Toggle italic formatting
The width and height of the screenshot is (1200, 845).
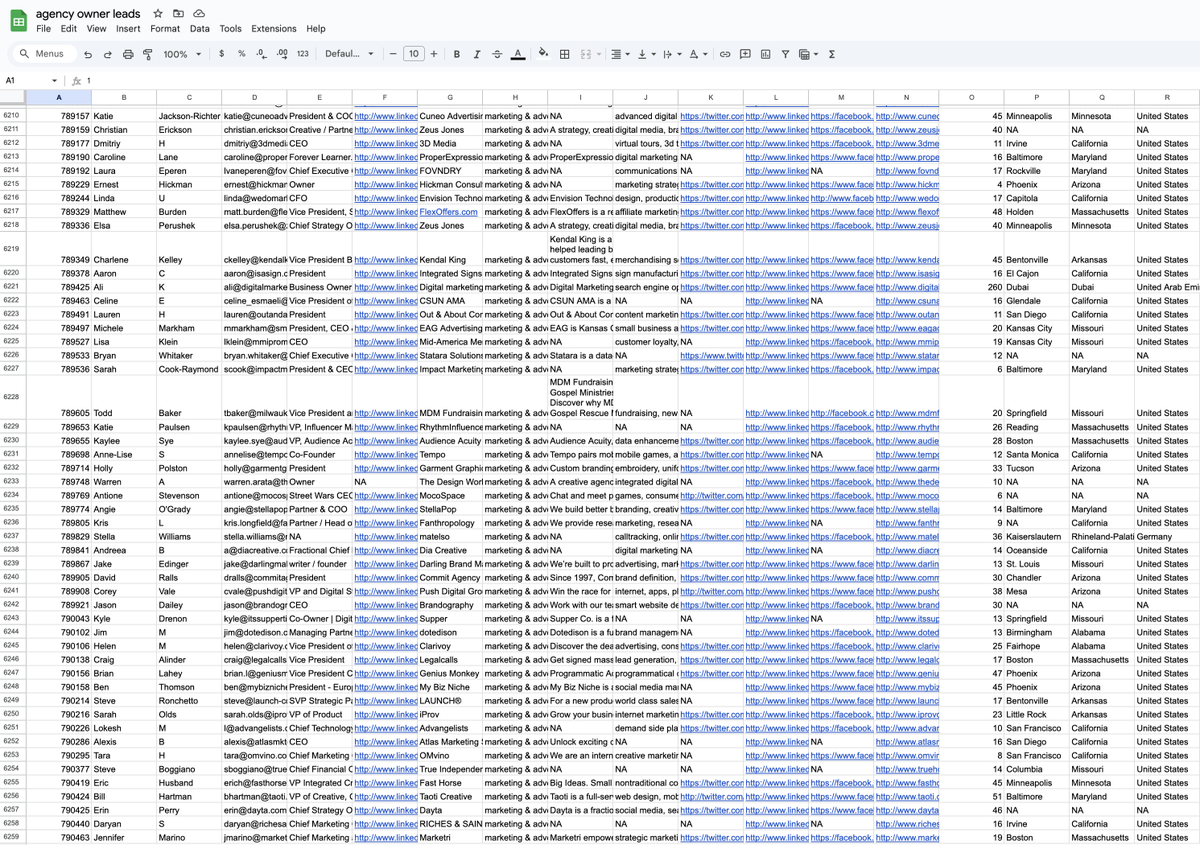477,54
